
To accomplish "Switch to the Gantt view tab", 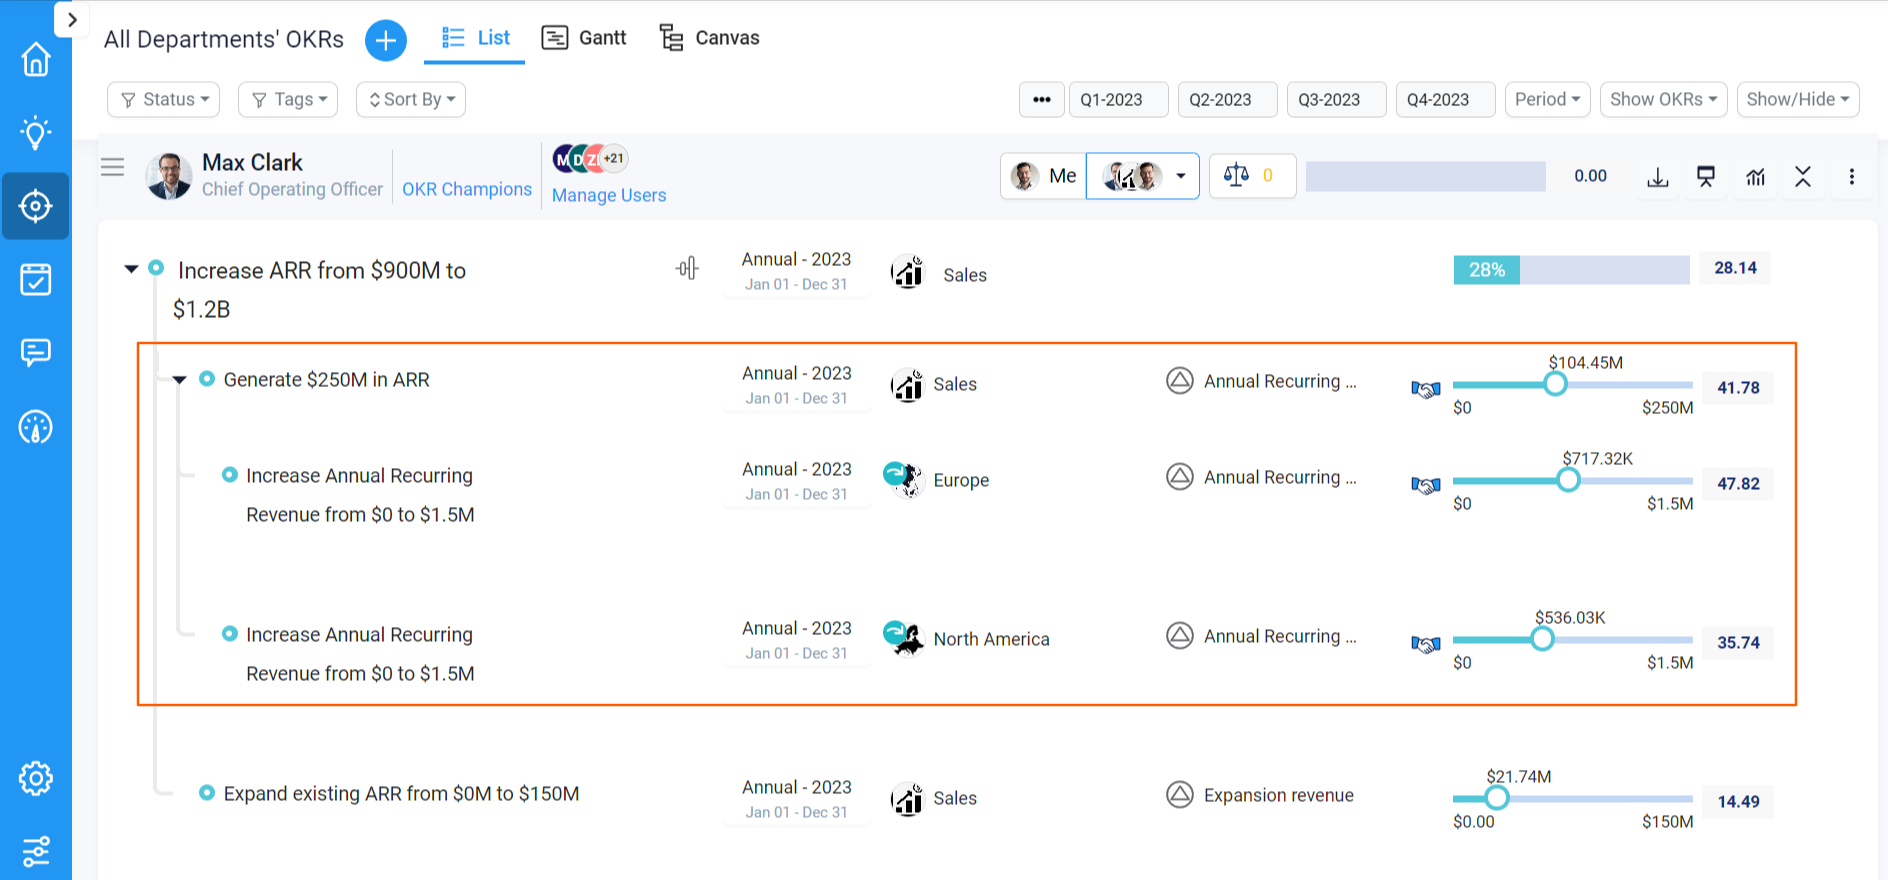I will coord(584,38).
